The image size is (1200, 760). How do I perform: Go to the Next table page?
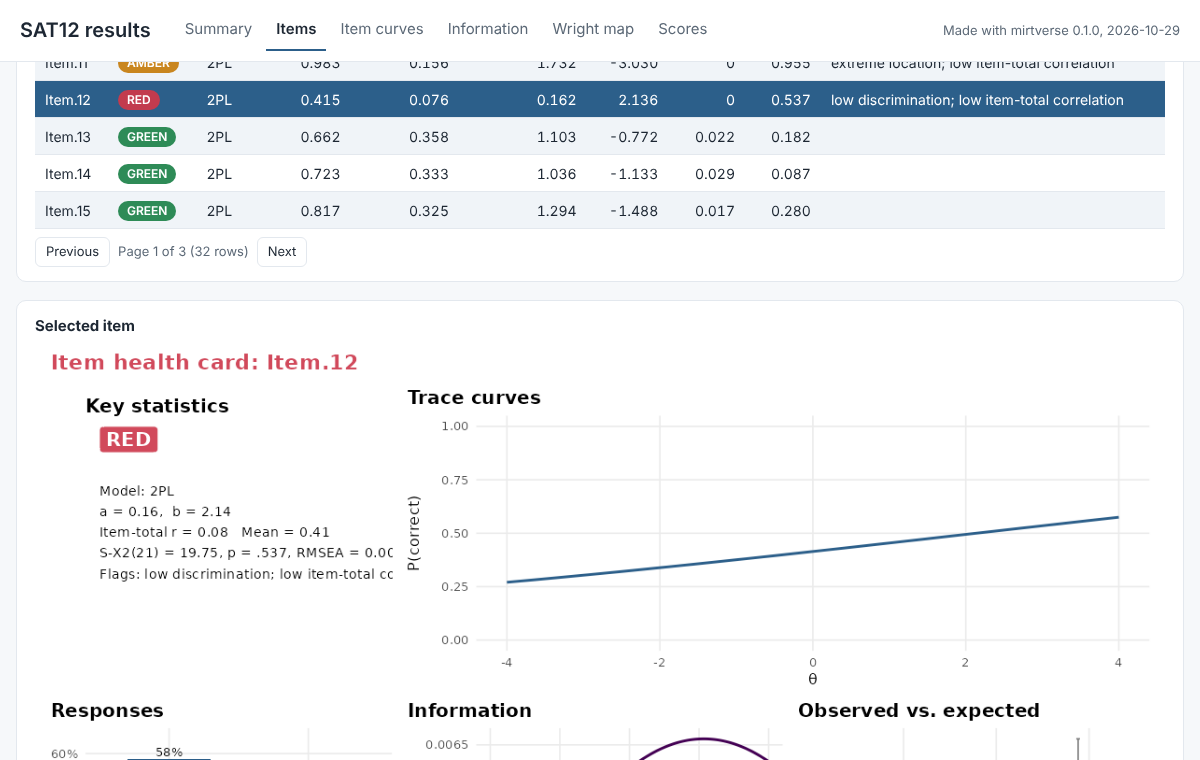tap(282, 252)
